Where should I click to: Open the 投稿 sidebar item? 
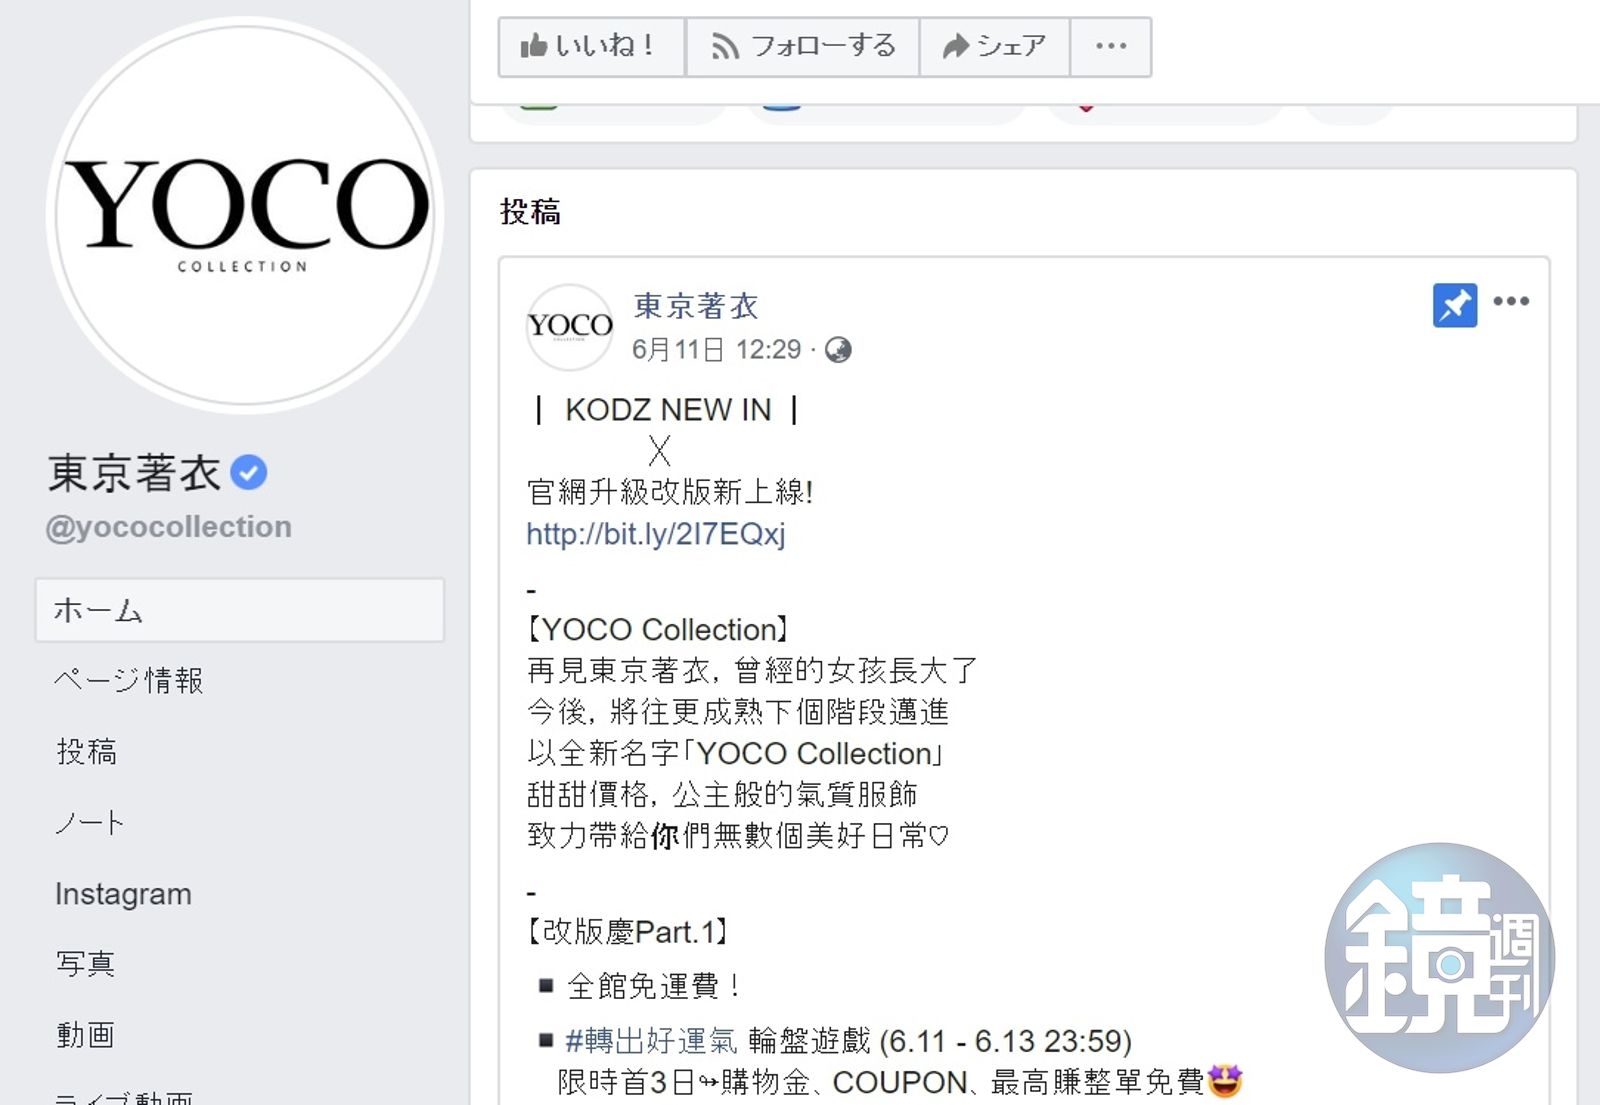[87, 751]
